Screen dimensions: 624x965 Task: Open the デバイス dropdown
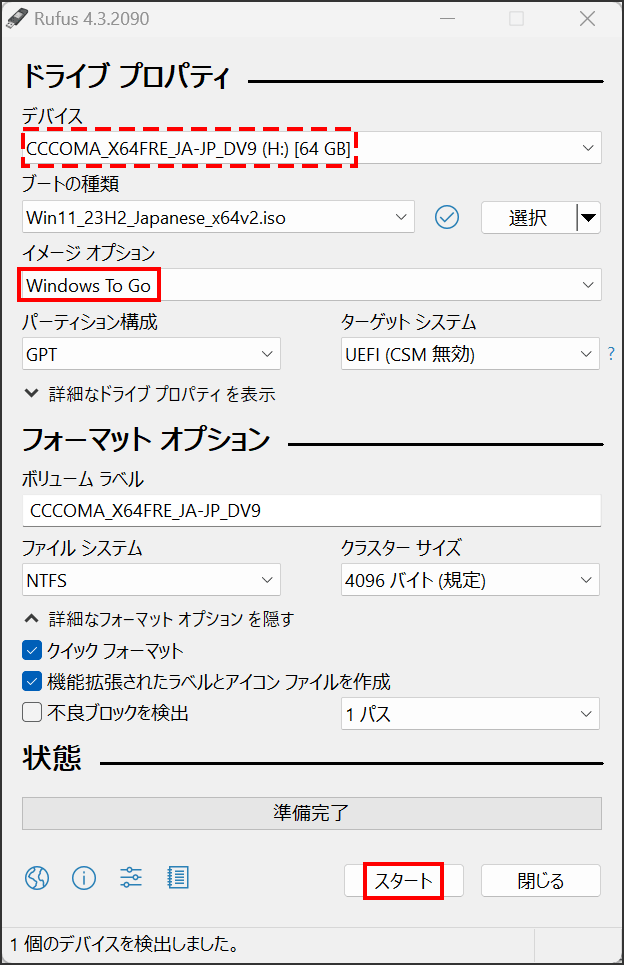[x=311, y=148]
